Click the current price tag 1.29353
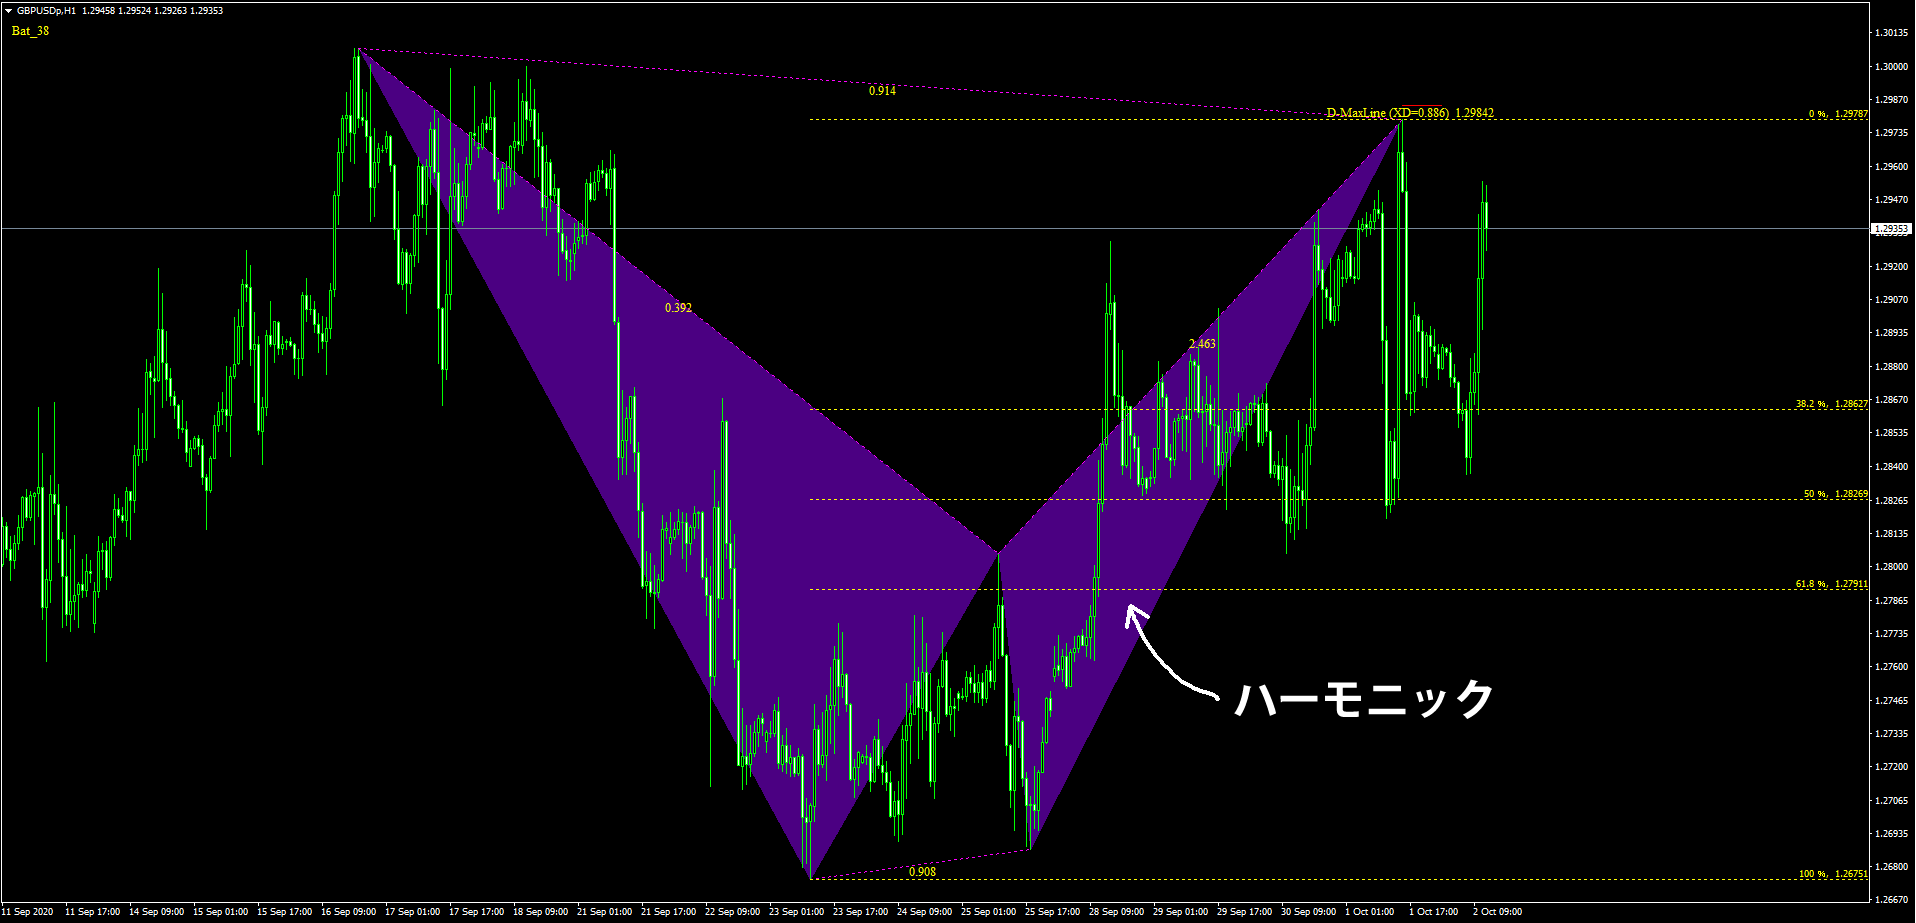Viewport: 1916px width, 923px height. point(1891,229)
